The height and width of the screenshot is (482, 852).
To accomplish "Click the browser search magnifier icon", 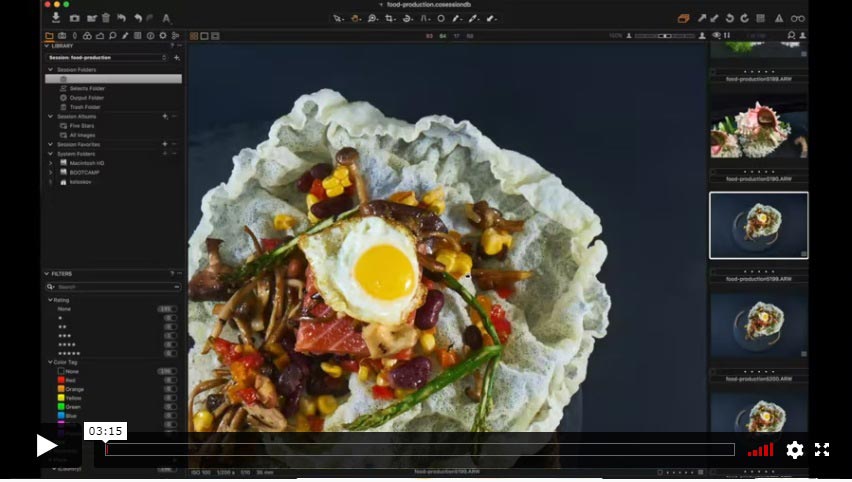I will tap(791, 35).
